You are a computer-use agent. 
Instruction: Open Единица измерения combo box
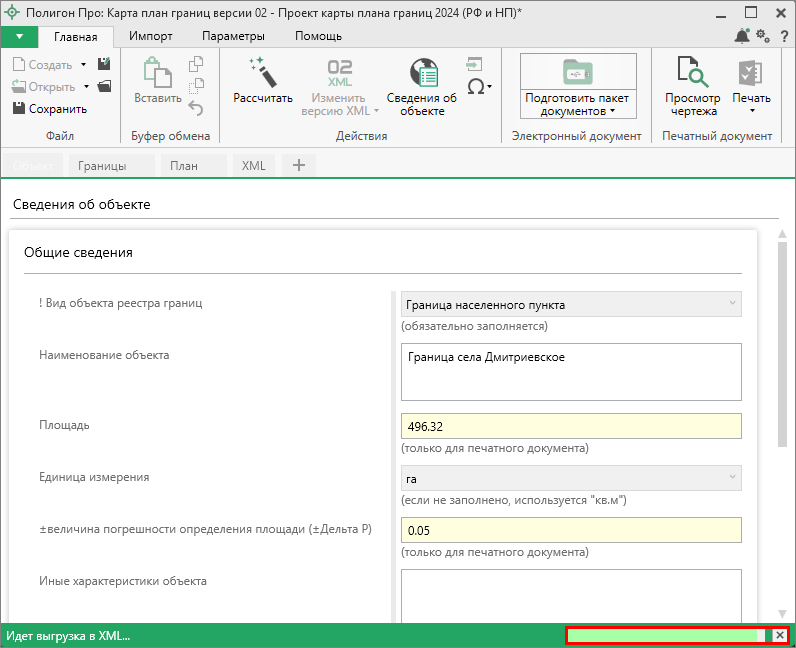(x=571, y=478)
